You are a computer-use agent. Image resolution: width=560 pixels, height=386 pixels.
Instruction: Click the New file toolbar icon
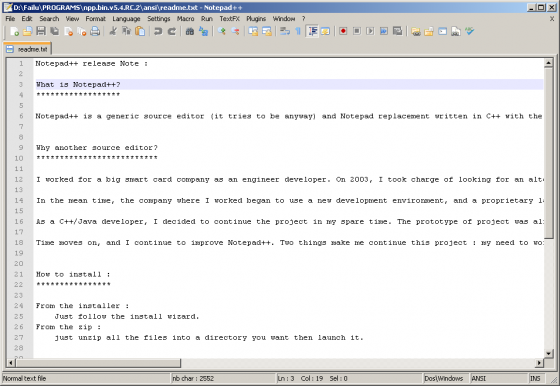(x=14, y=31)
